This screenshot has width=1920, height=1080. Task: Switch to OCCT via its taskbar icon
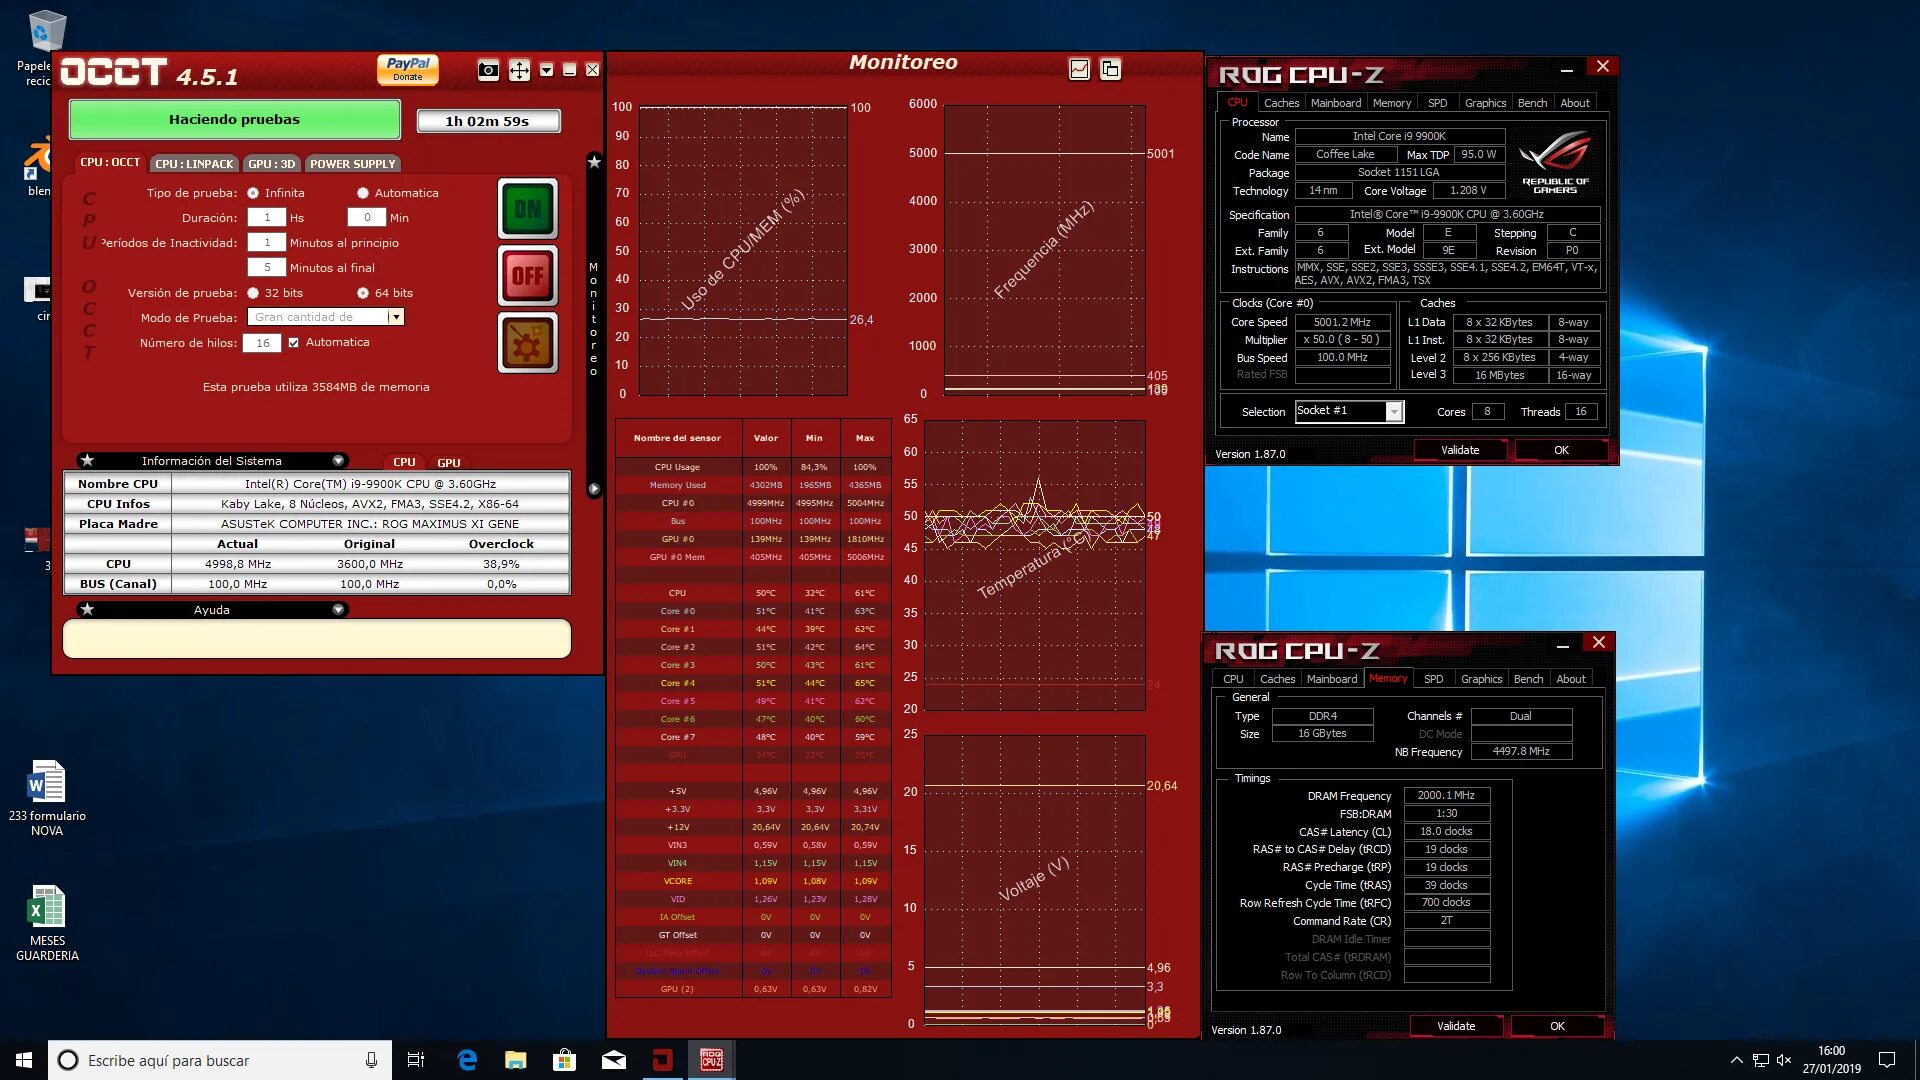pyautogui.click(x=663, y=1060)
